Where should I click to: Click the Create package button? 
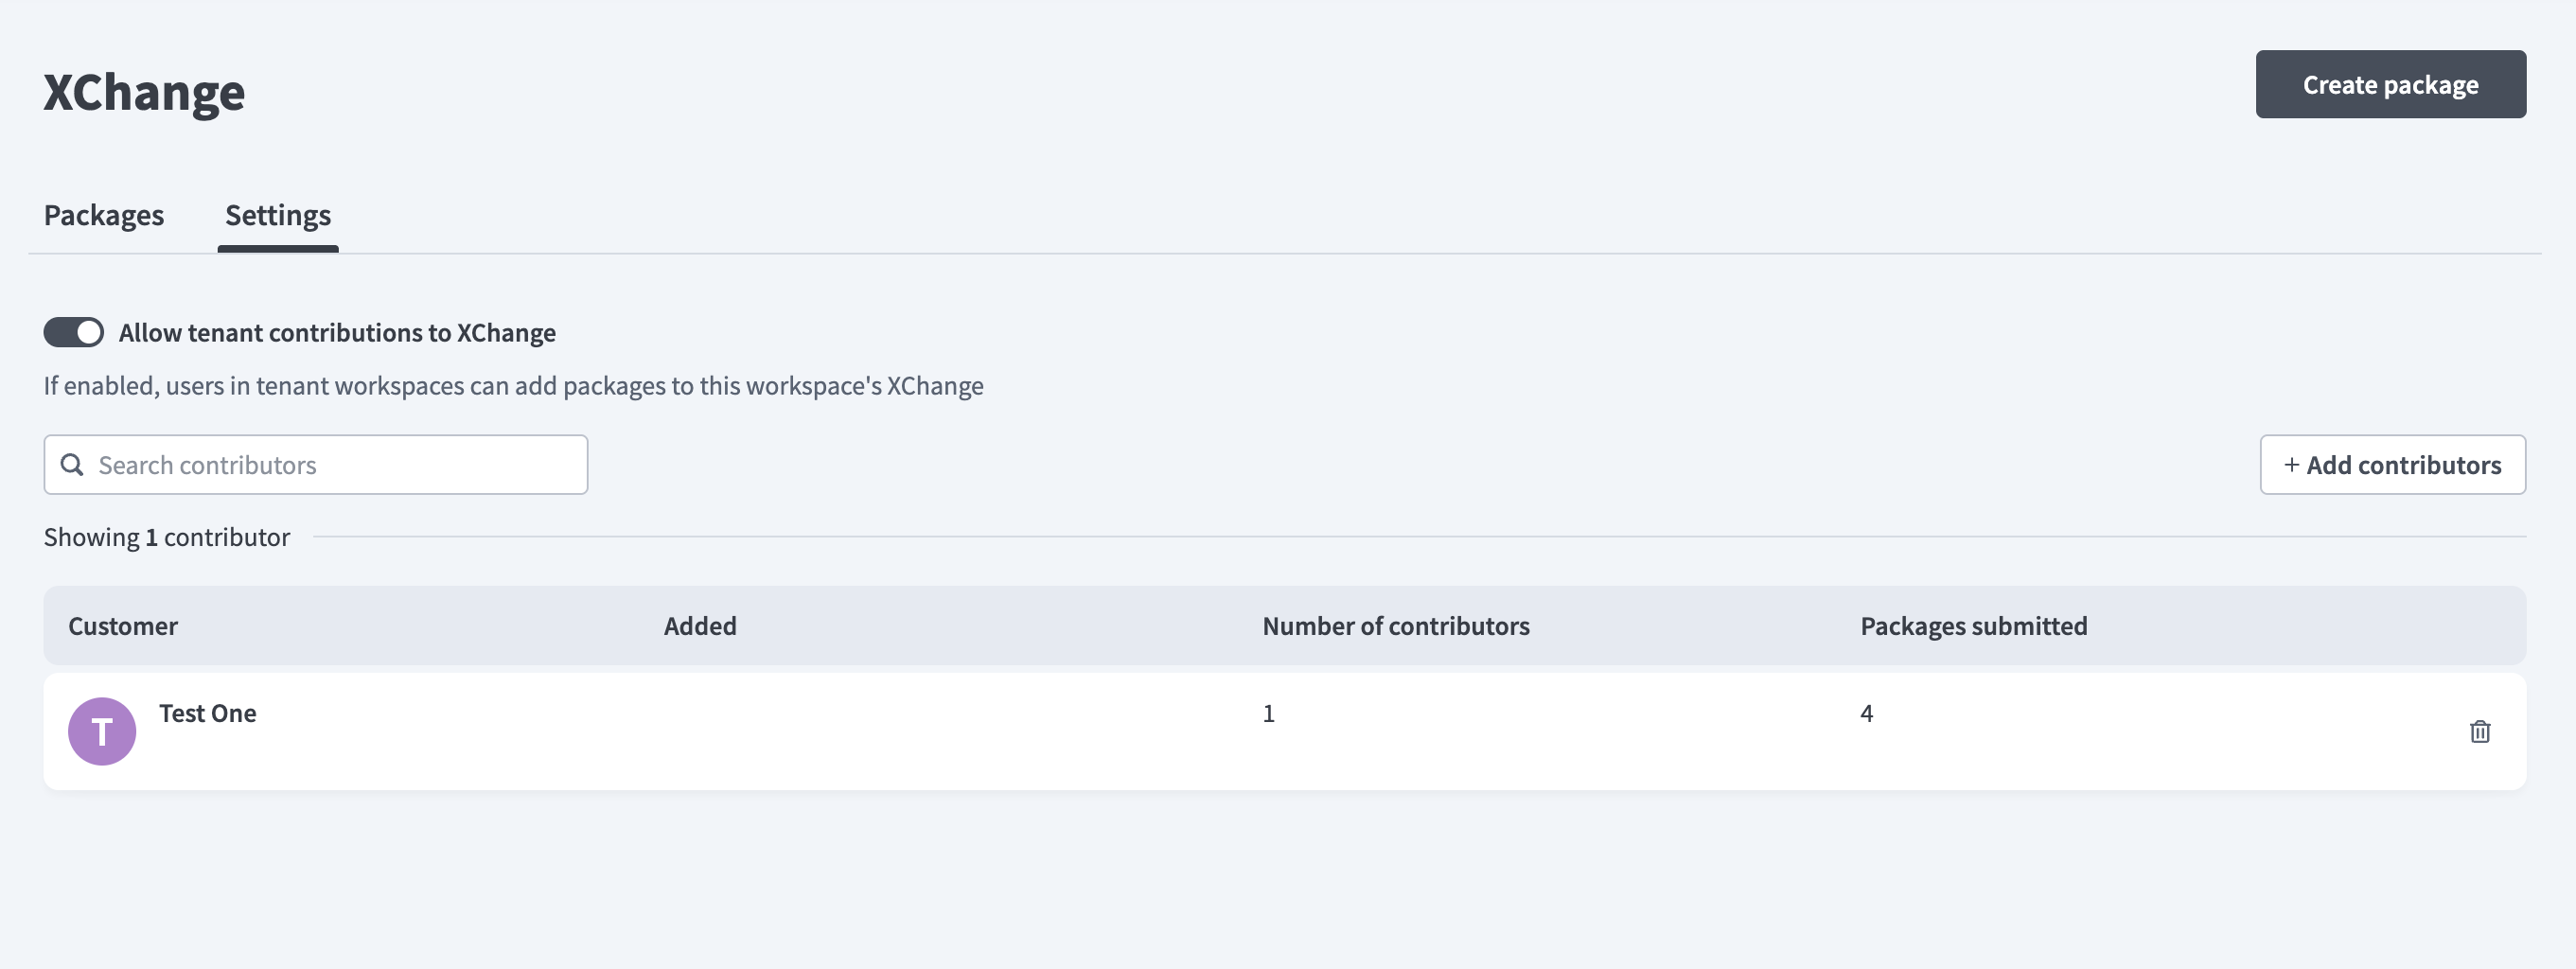pyautogui.click(x=2390, y=84)
